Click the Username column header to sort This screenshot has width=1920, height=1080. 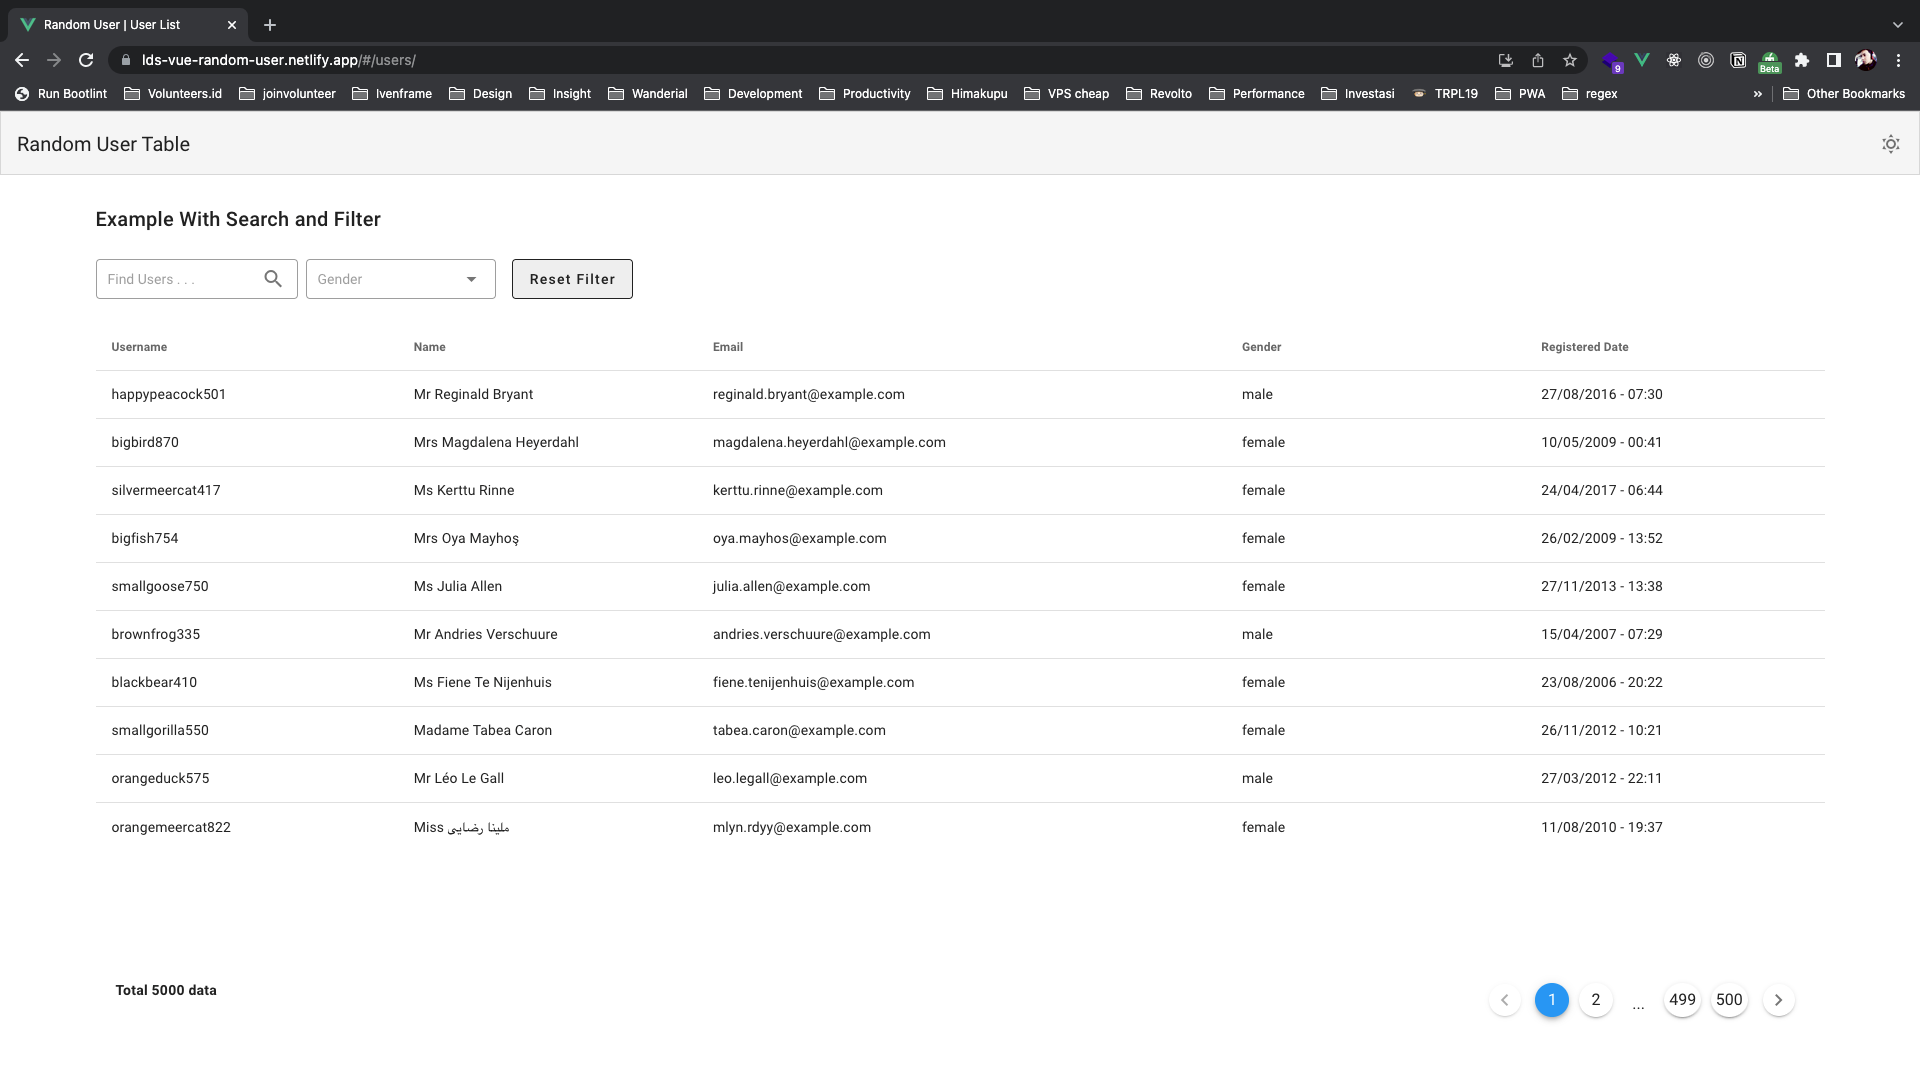coord(140,347)
